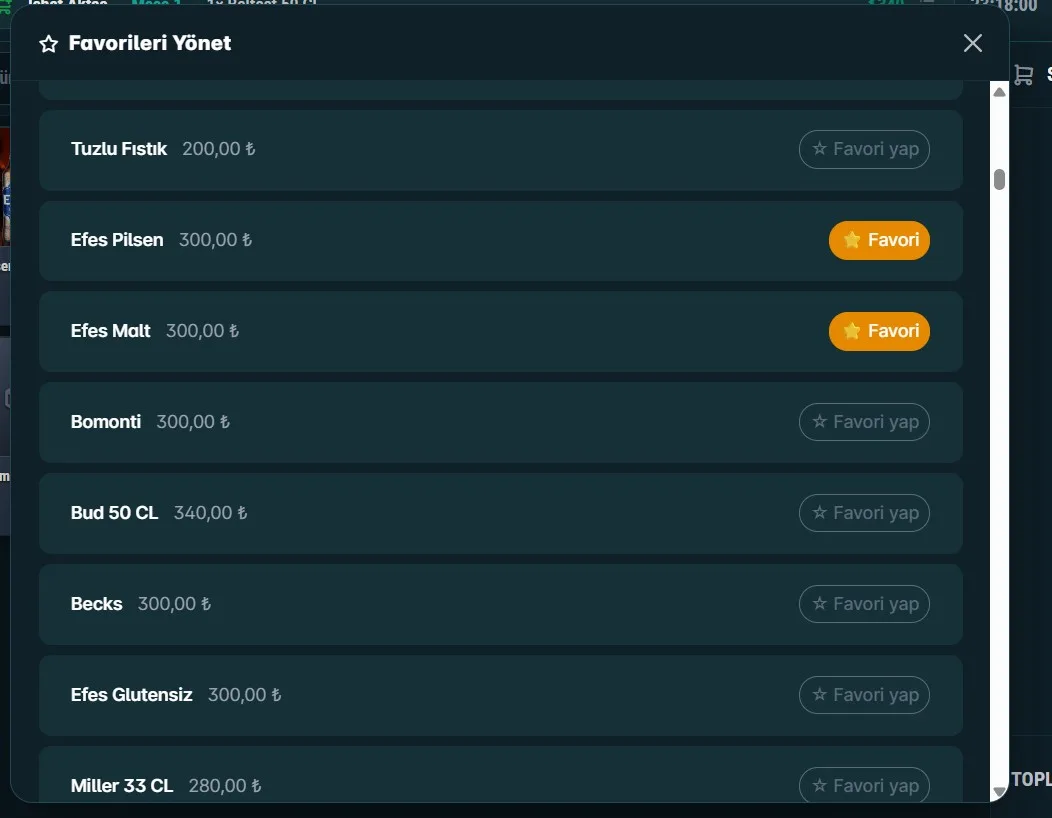Select the Efes Glutensiz item name

132,695
